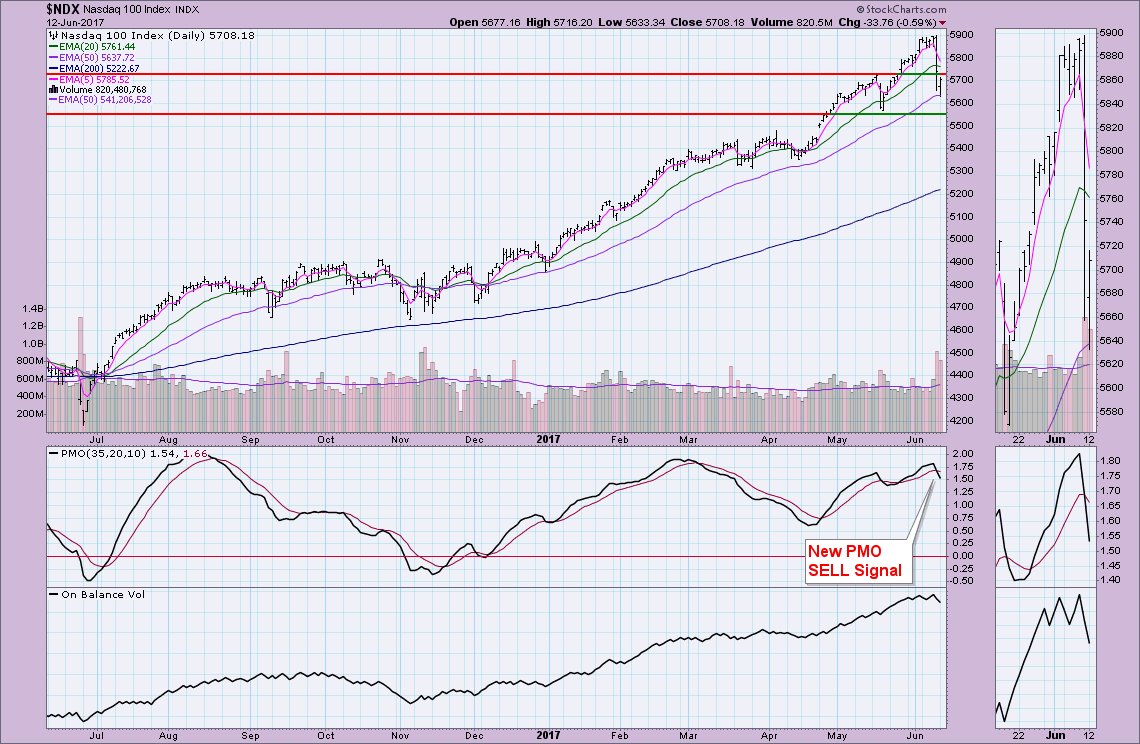The height and width of the screenshot is (744, 1140).
Task: Click the Feb label on the bottom axis
Action: [x=619, y=735]
